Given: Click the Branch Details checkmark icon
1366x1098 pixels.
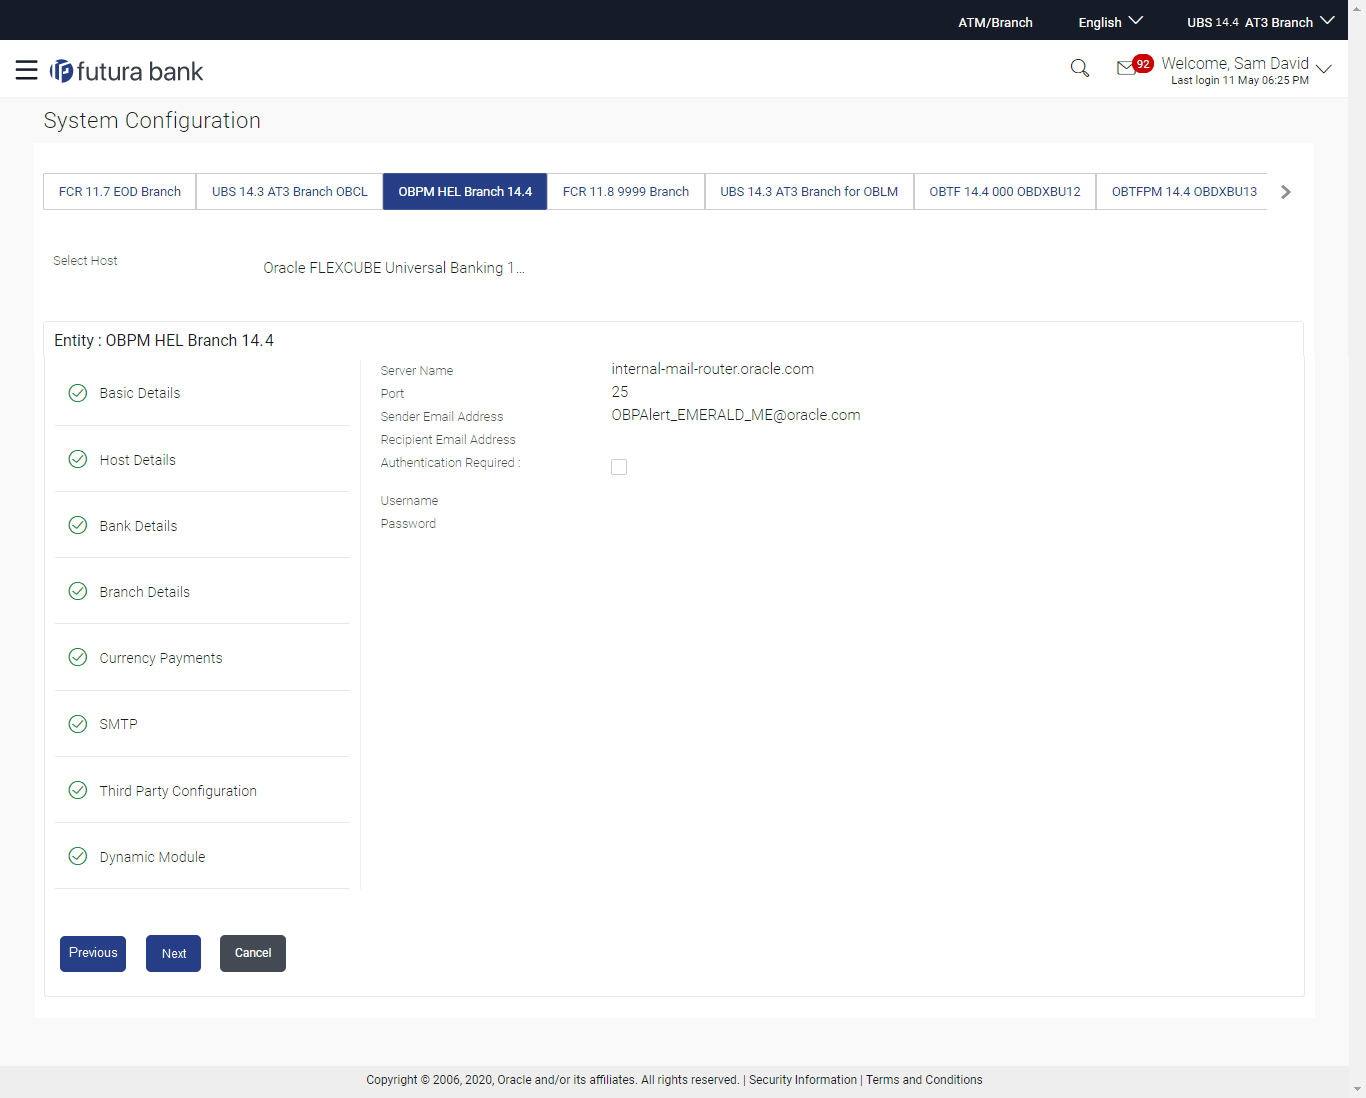Looking at the screenshot, I should pos(78,591).
